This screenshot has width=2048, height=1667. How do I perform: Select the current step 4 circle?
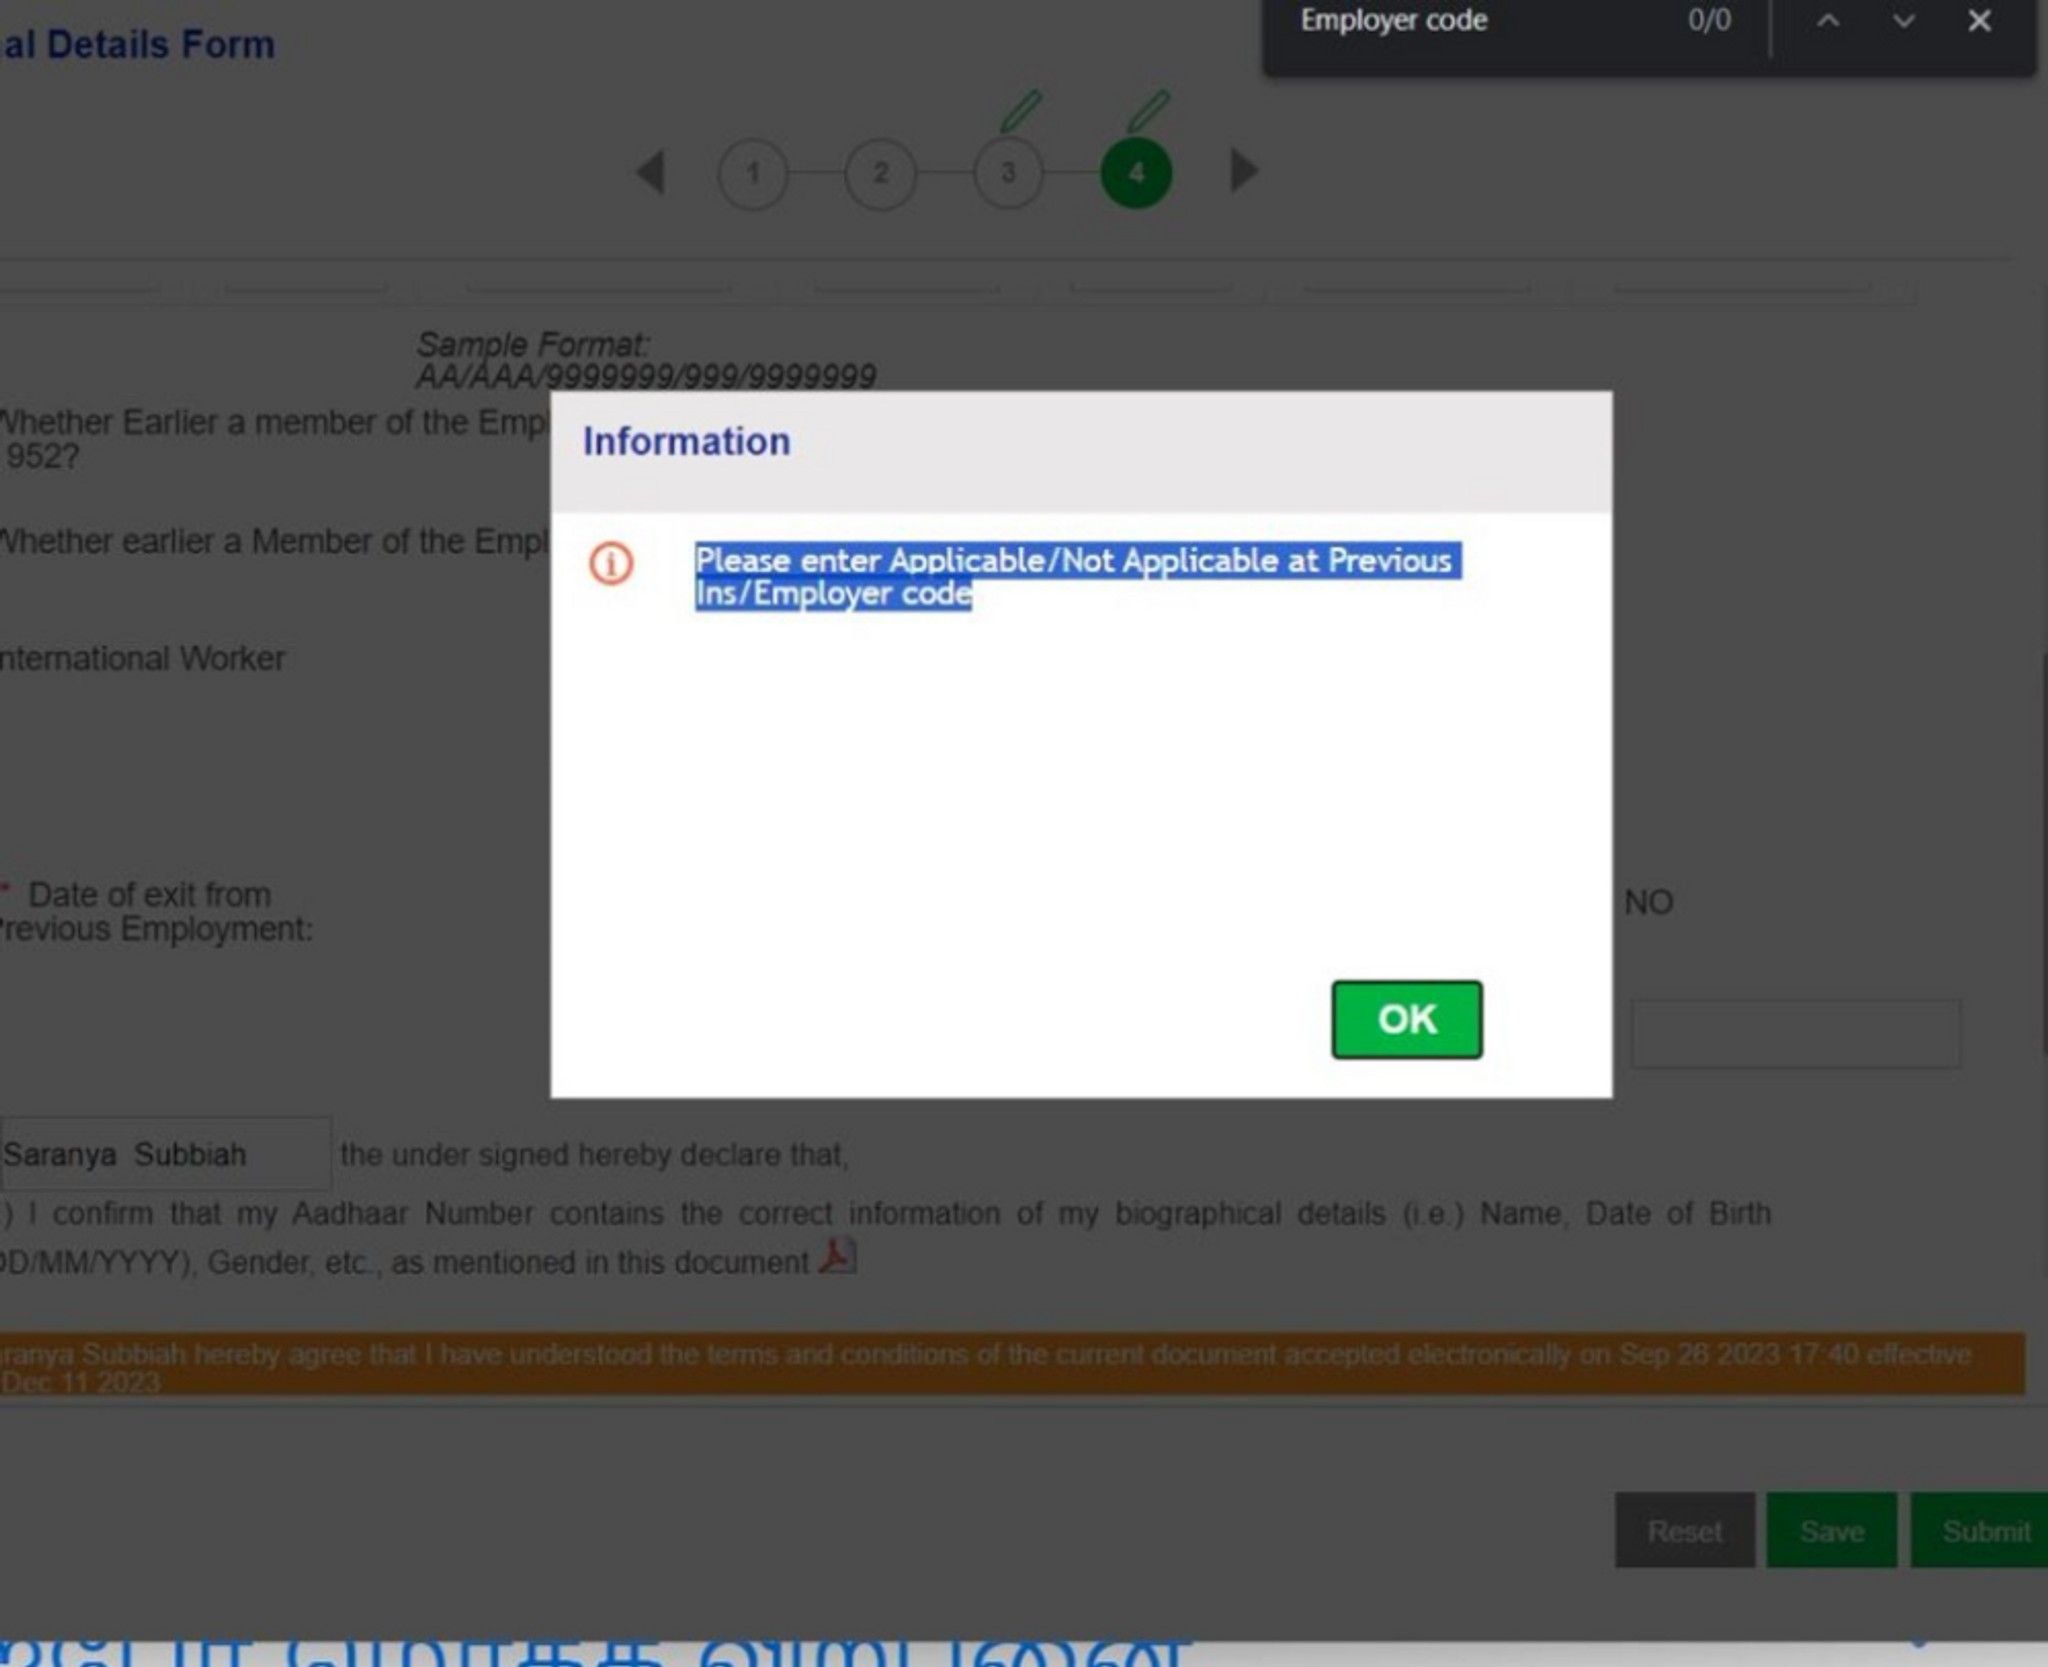point(1139,170)
